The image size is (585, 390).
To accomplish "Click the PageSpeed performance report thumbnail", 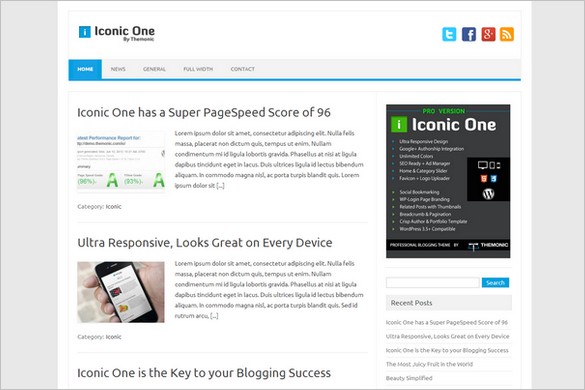I will (x=121, y=161).
